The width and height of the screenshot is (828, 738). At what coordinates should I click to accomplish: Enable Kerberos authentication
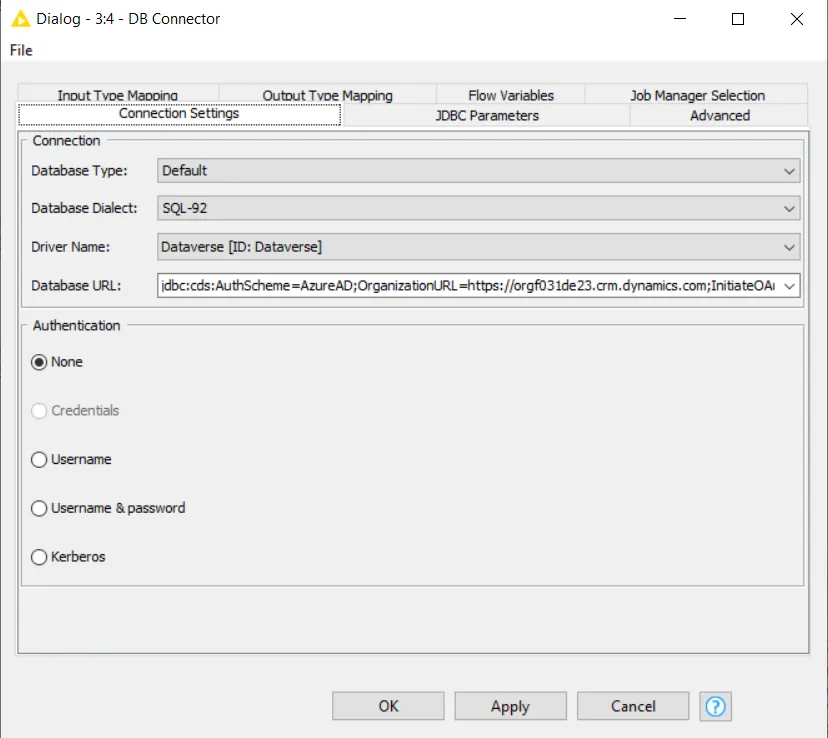pos(38,557)
